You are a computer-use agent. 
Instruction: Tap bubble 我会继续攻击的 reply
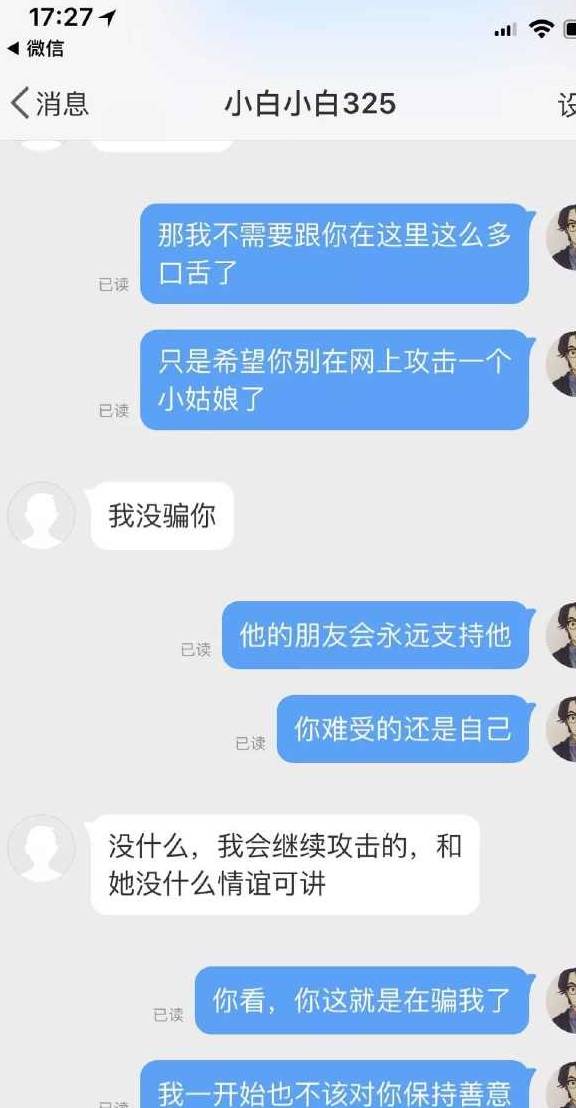[285, 865]
